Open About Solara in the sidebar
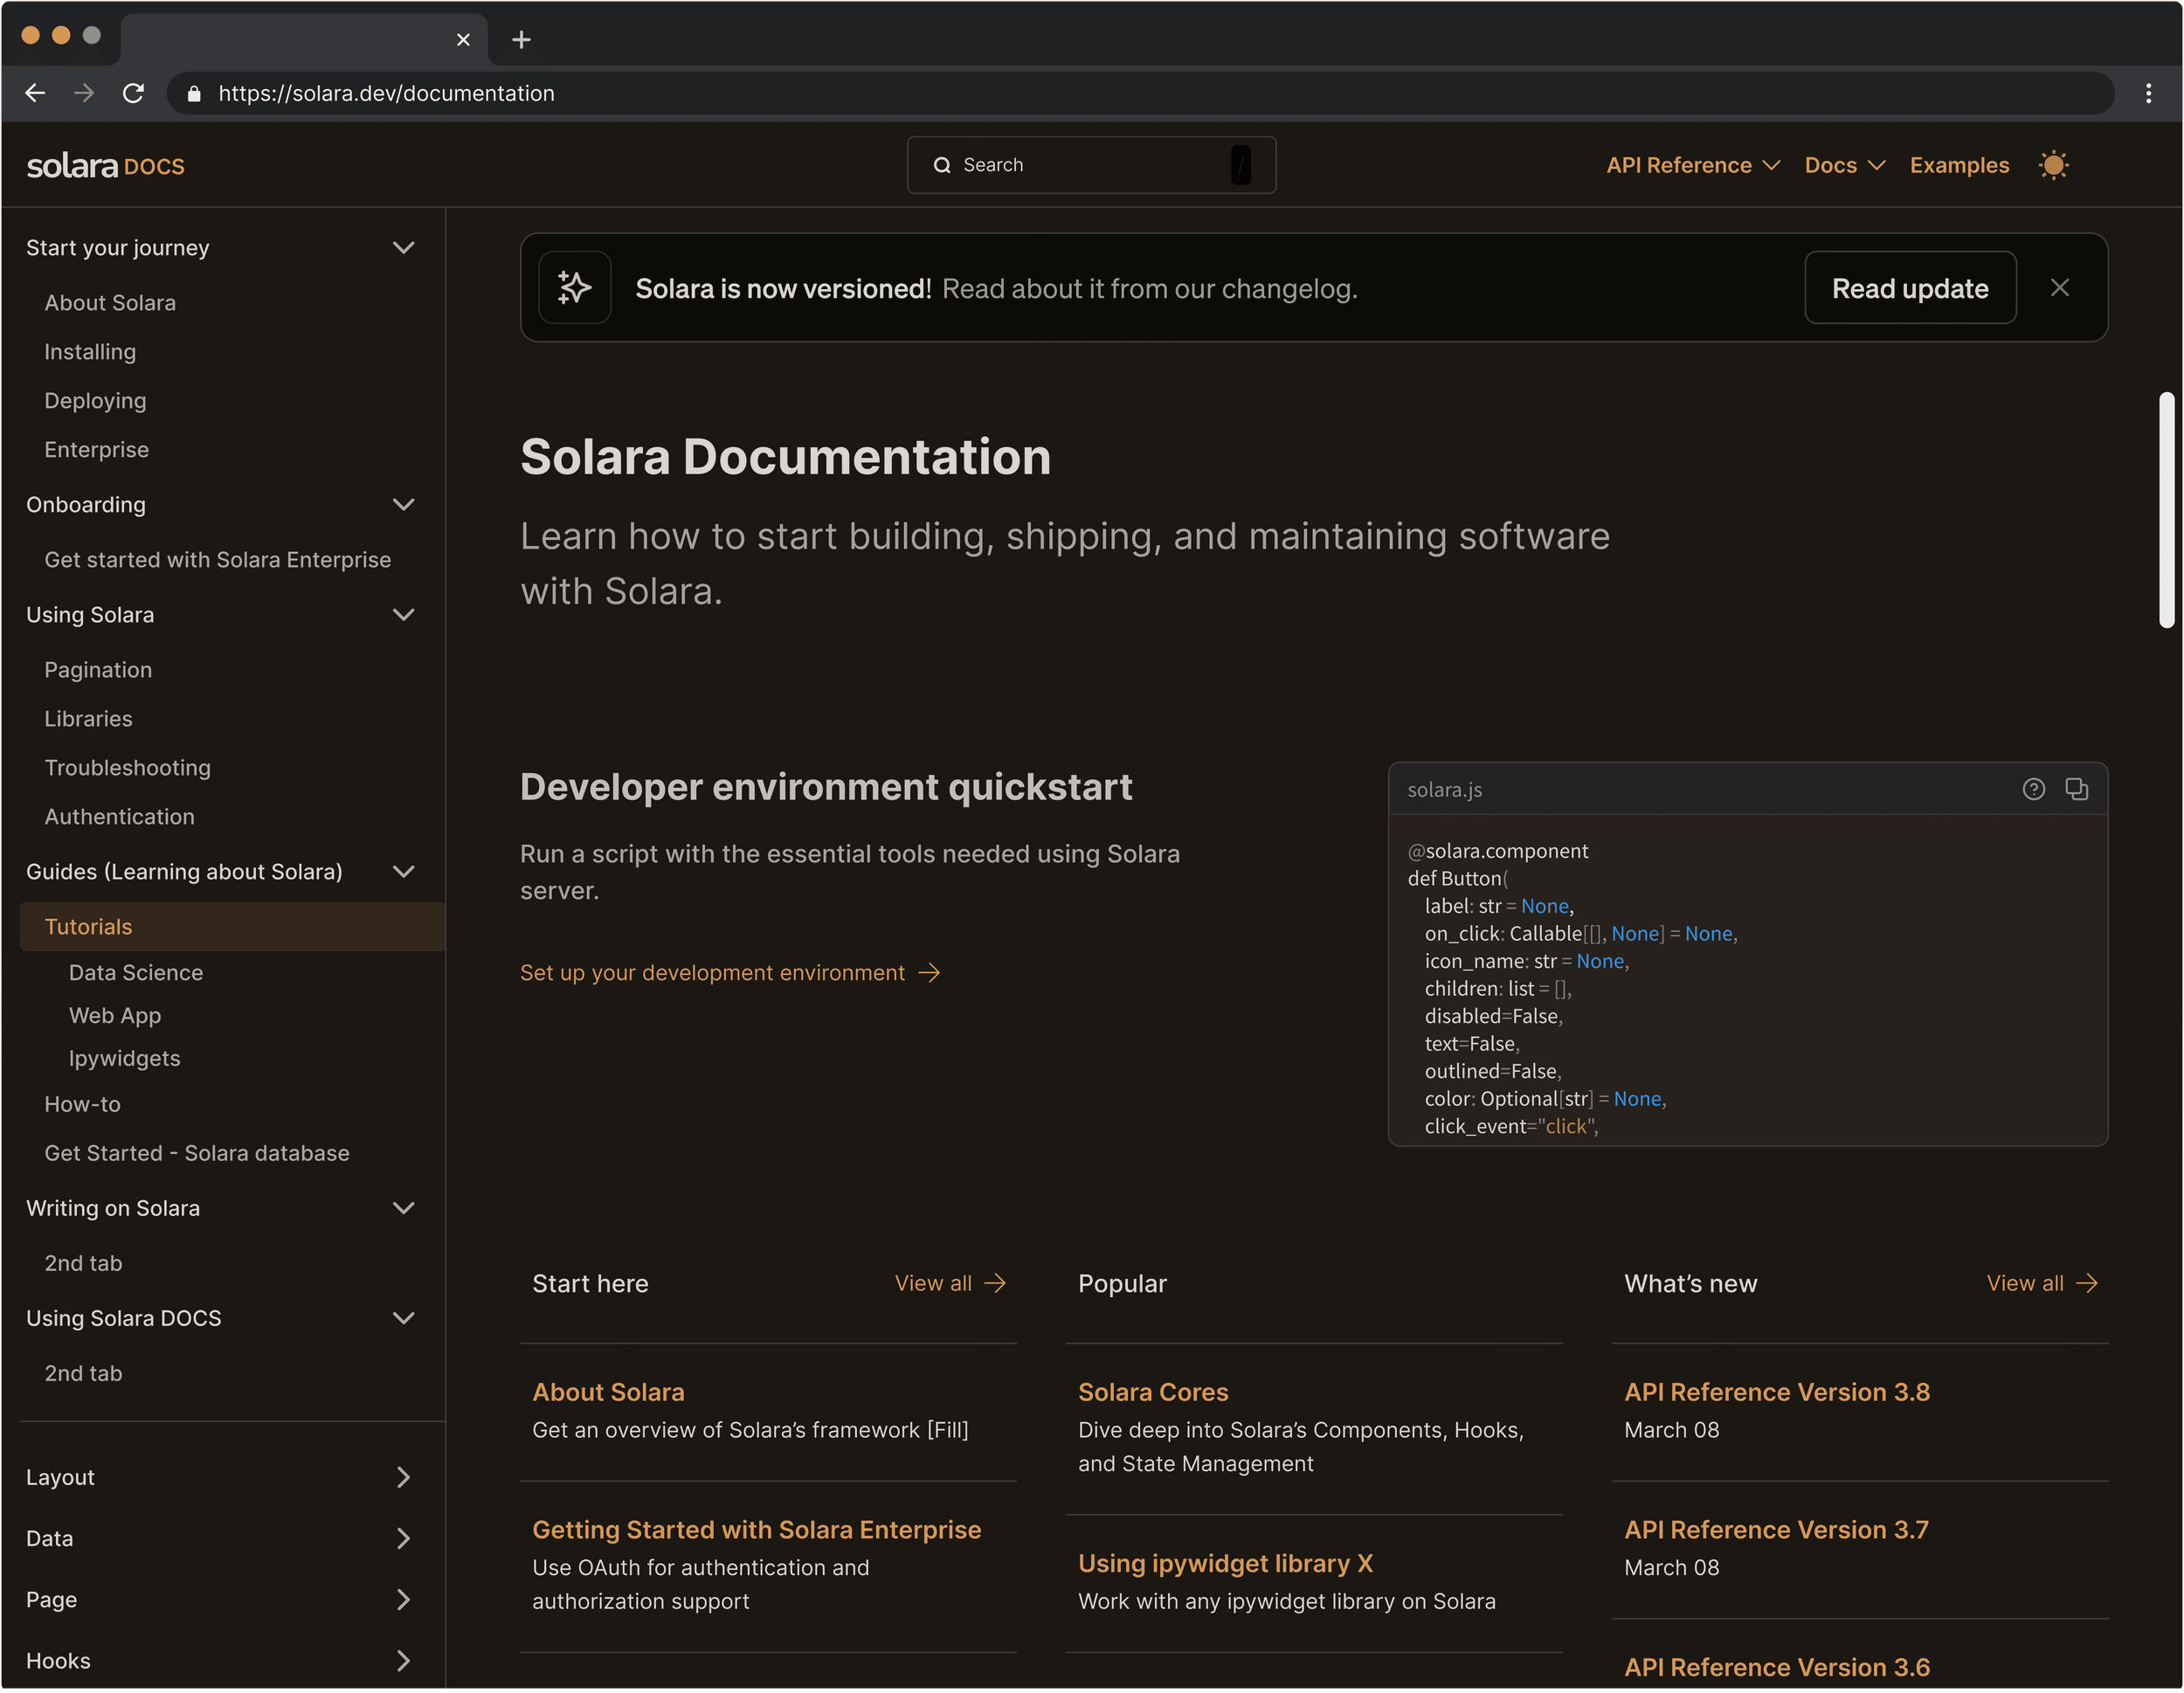 (110, 302)
